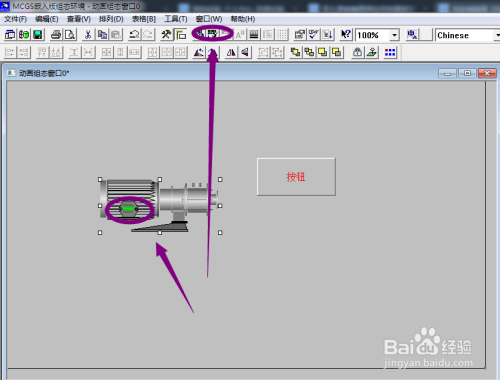The image size is (500, 380).
Task: Bring object to front icon
Action: coord(295,52)
